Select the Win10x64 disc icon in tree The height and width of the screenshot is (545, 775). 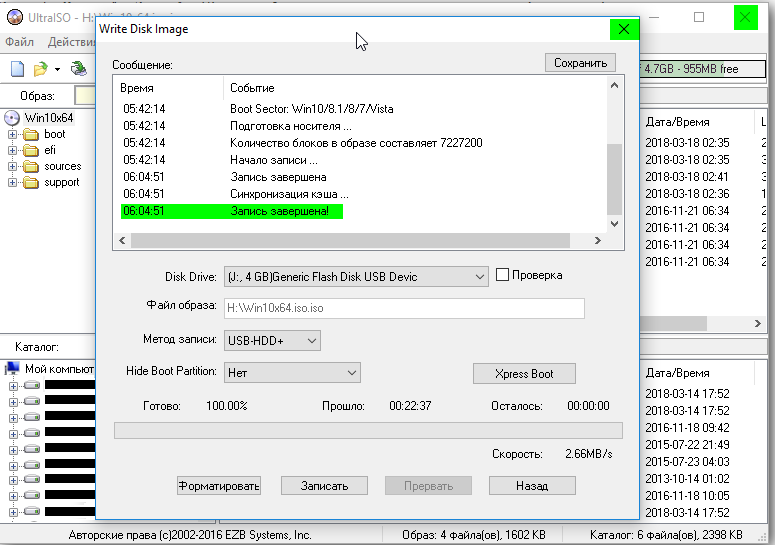click(12, 118)
